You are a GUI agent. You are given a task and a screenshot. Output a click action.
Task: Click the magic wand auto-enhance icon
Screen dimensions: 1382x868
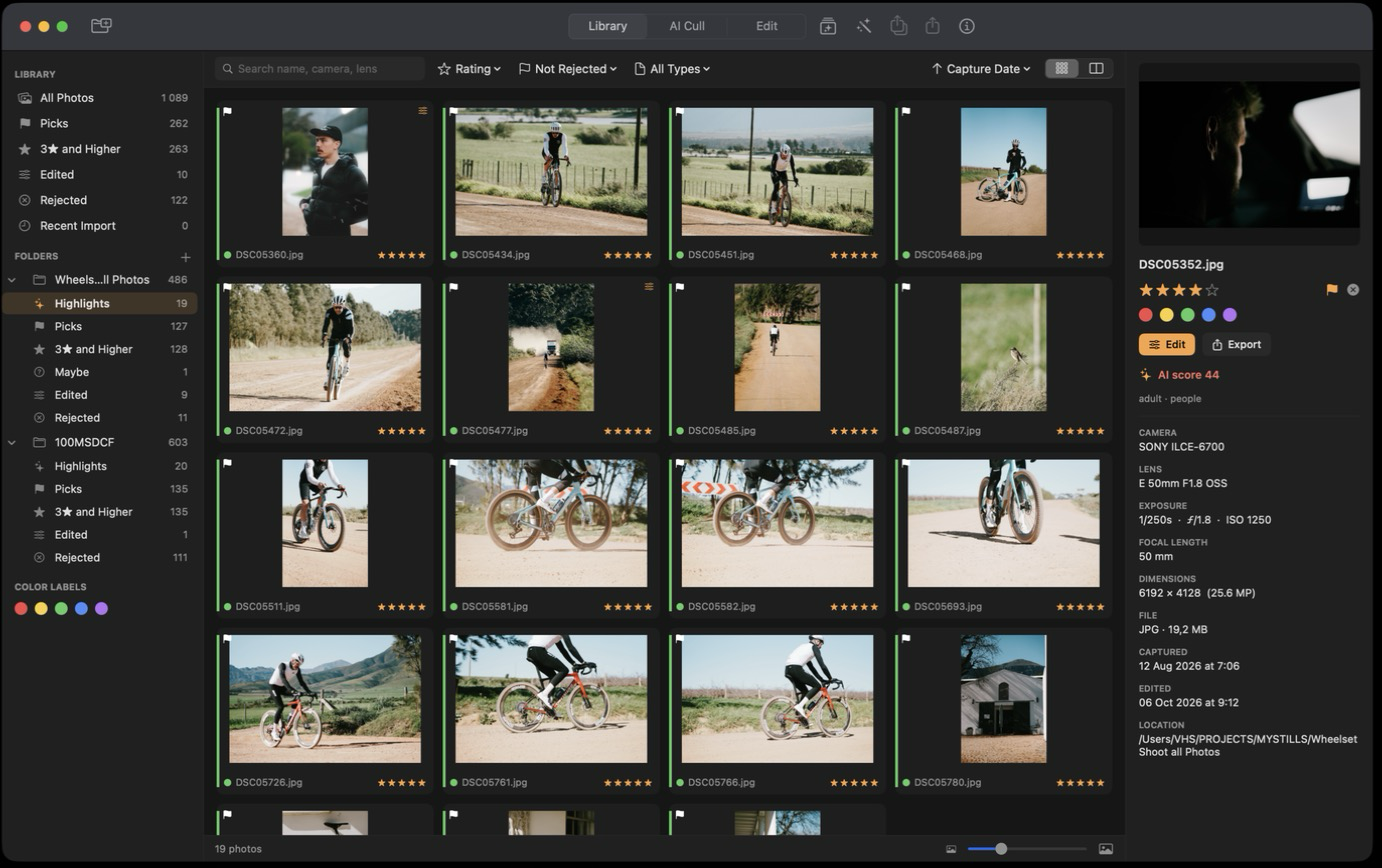coord(864,26)
